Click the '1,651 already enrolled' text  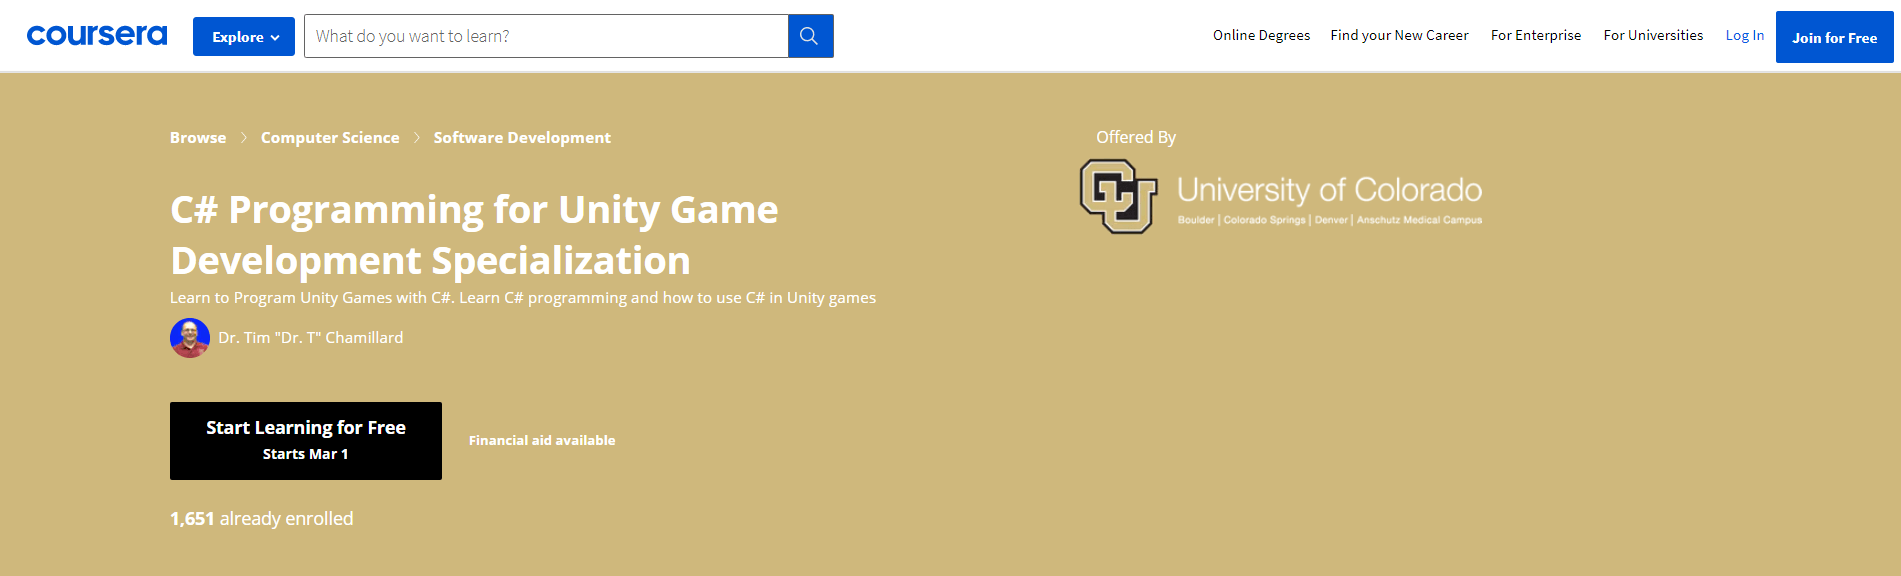[x=262, y=519]
